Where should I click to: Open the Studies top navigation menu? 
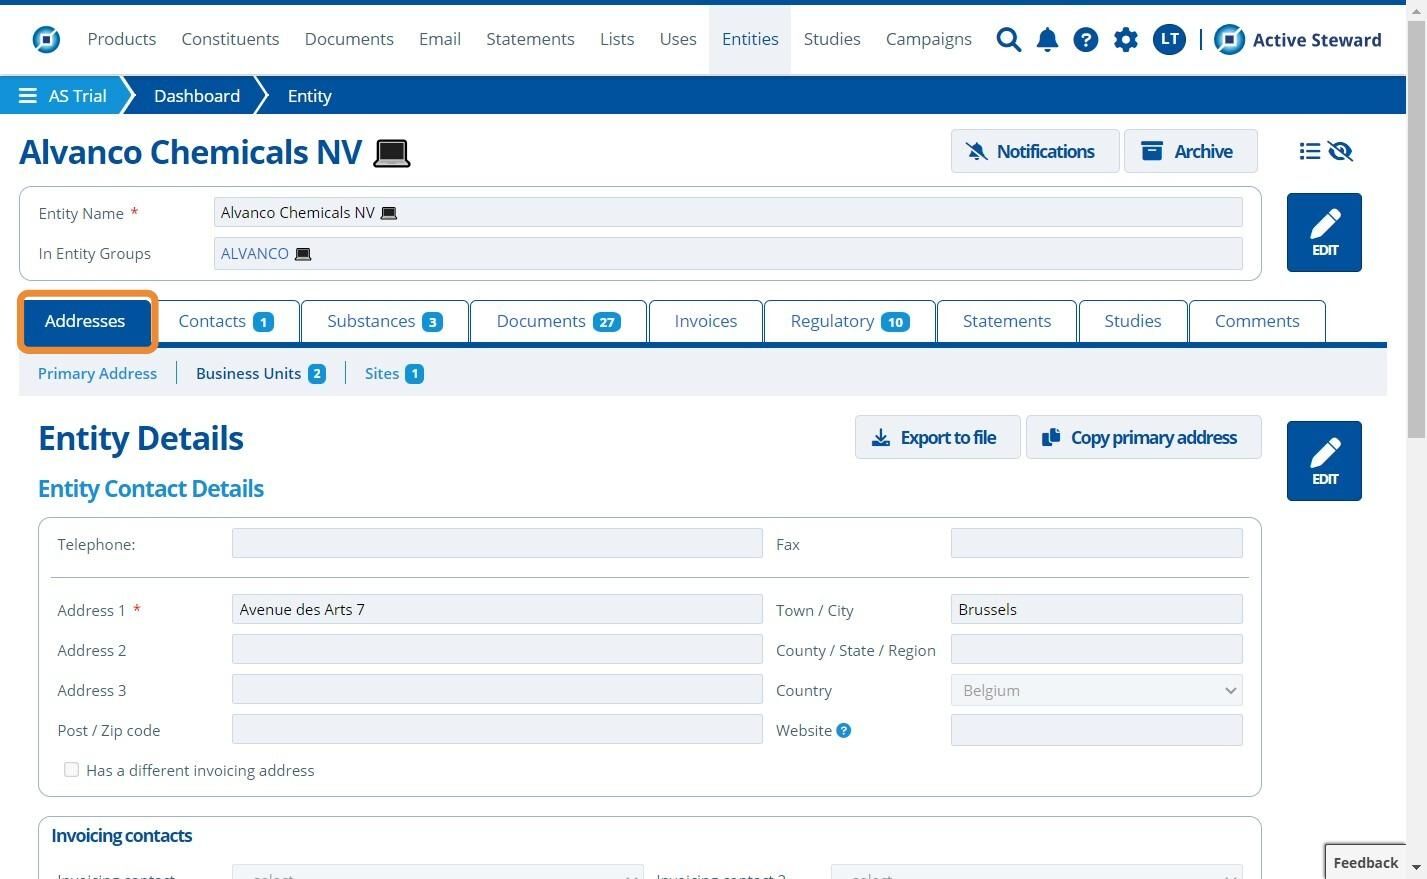point(832,39)
